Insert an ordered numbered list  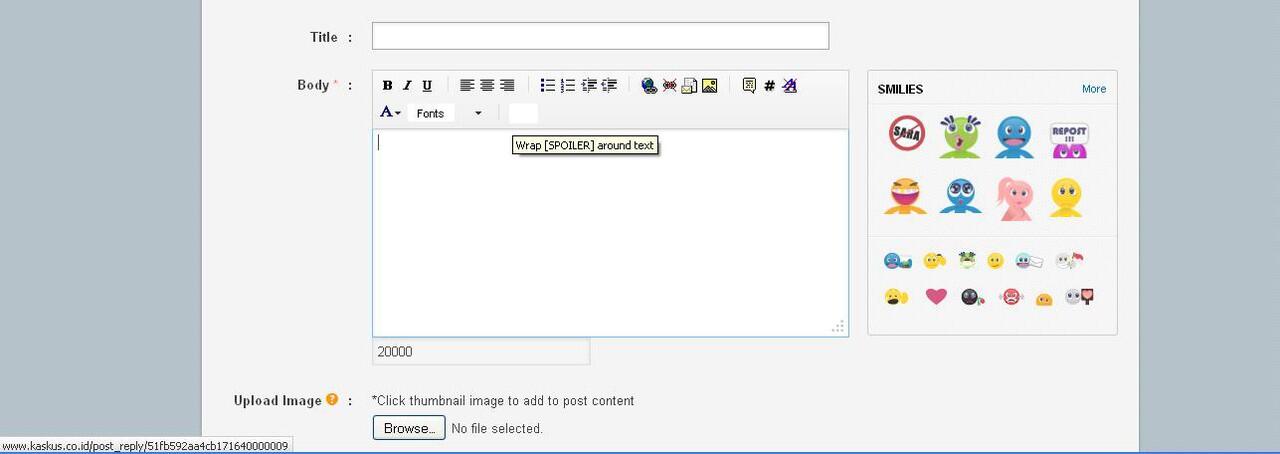point(568,86)
